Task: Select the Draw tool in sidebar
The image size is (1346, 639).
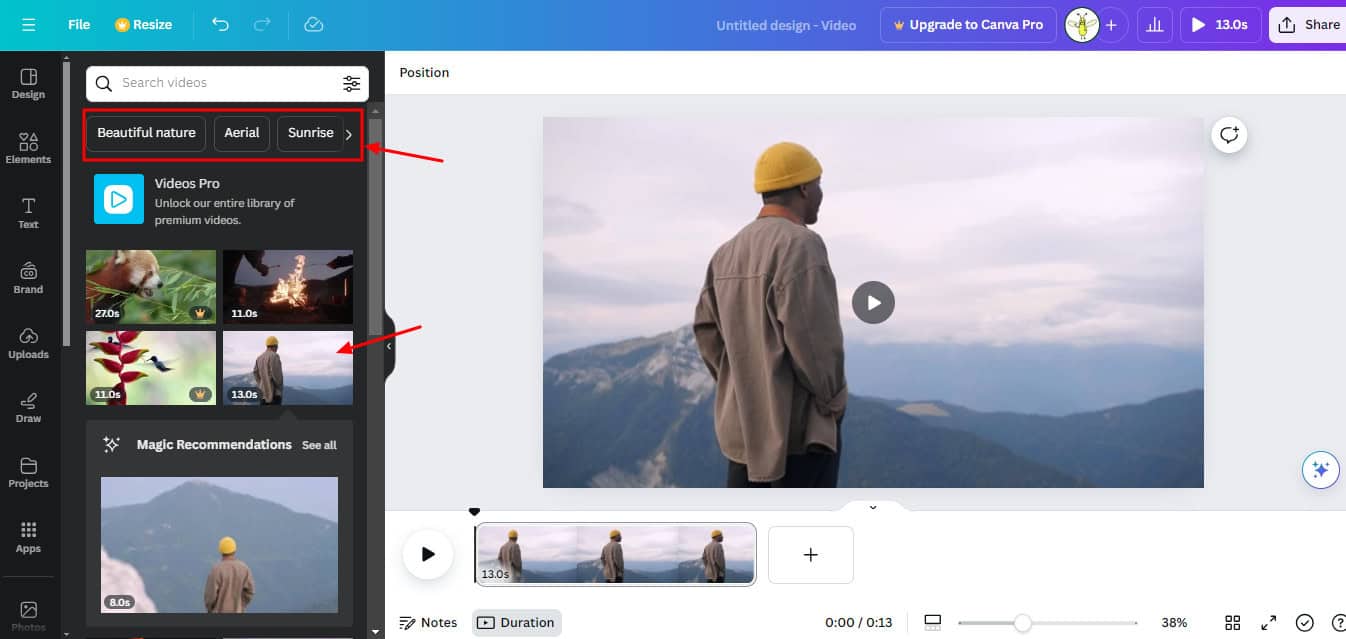Action: 29,407
